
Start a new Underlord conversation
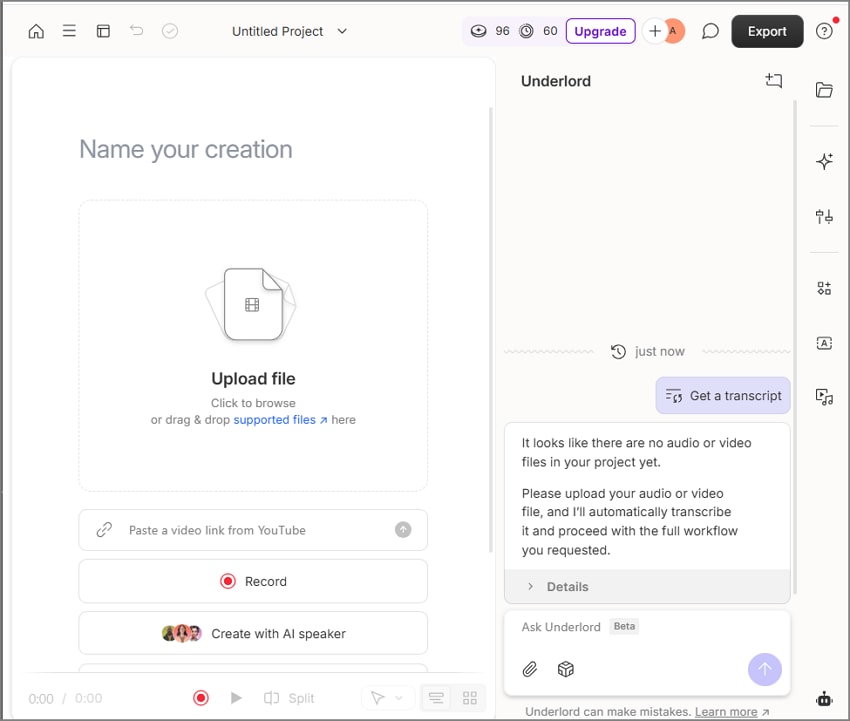click(x=773, y=81)
